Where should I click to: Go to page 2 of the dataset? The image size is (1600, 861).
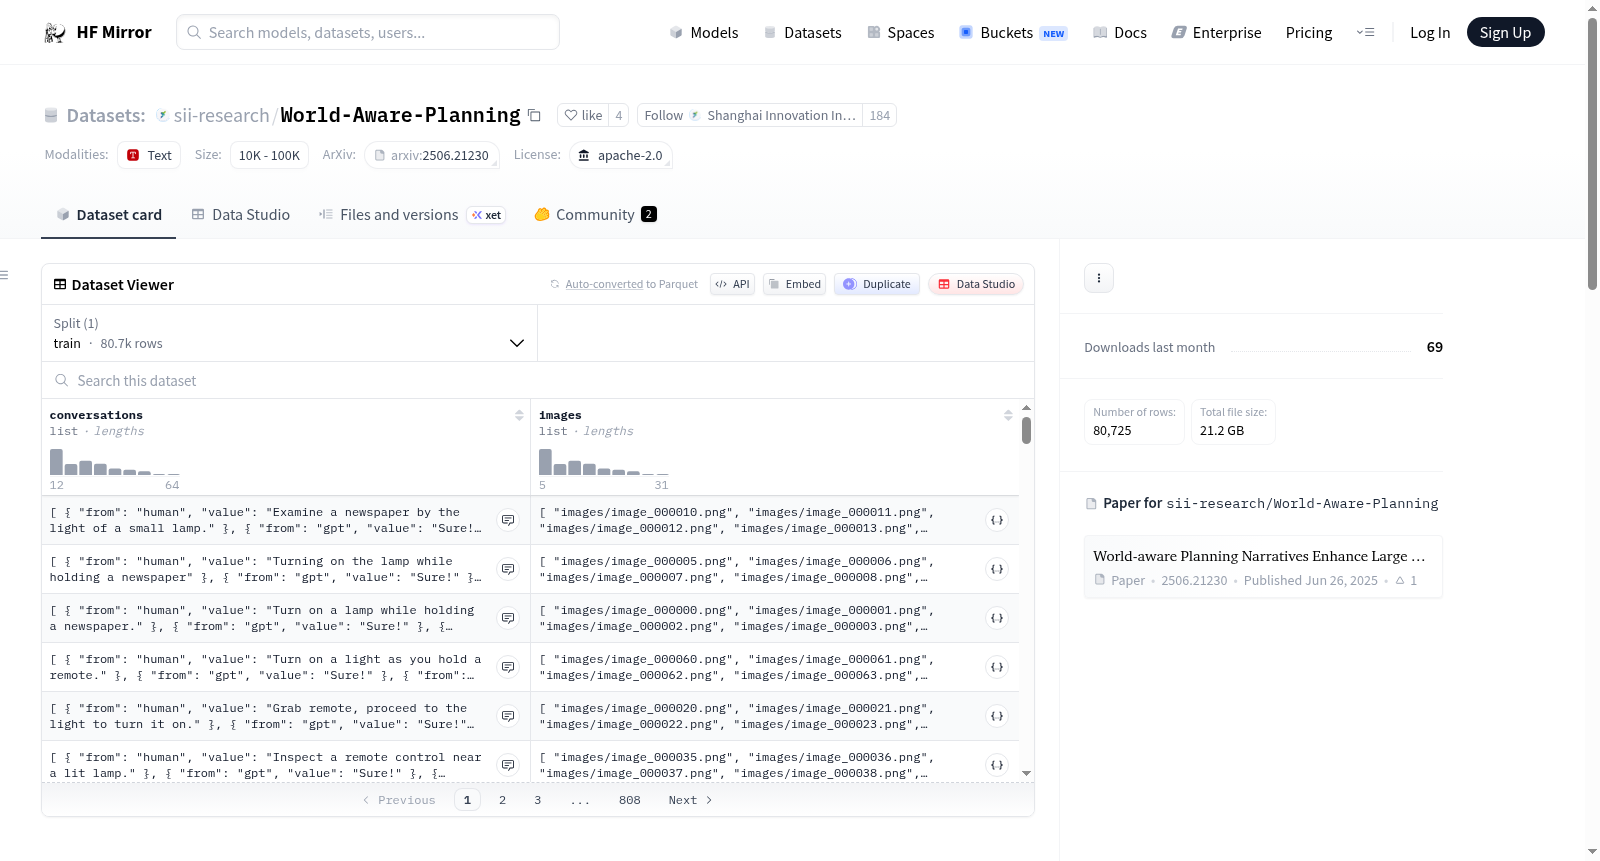pyautogui.click(x=502, y=800)
